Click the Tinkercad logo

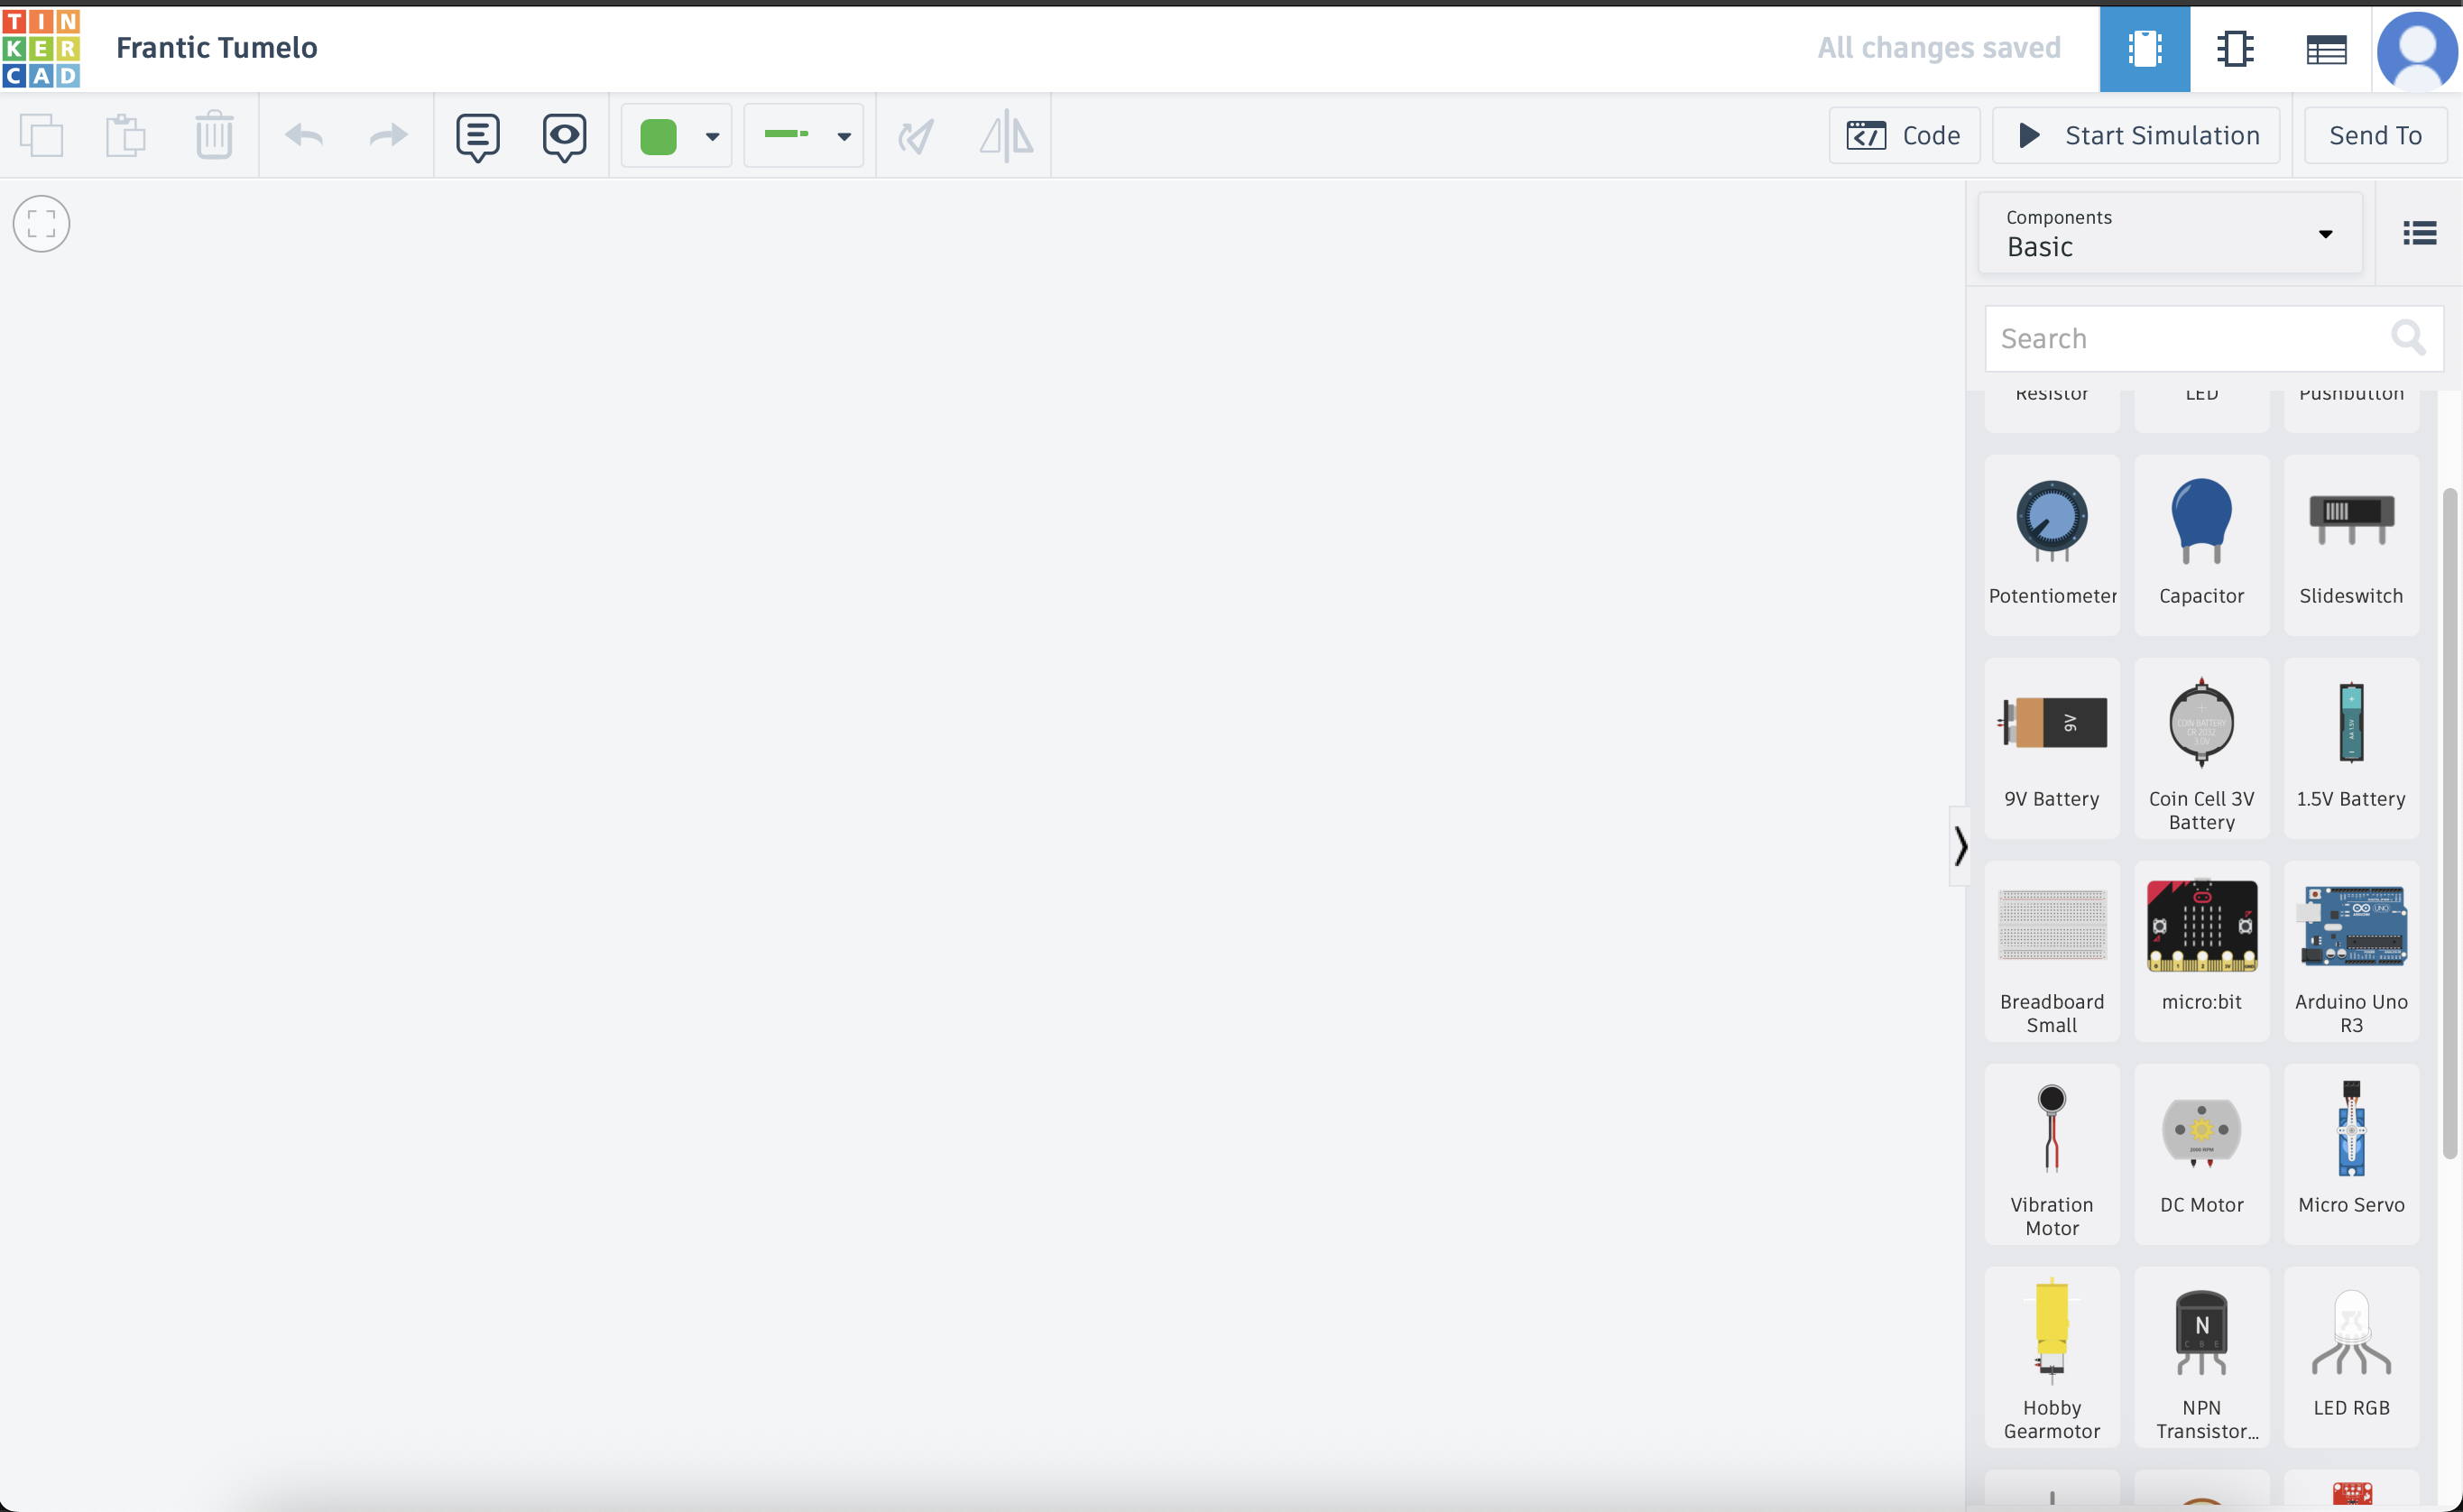click(x=41, y=48)
